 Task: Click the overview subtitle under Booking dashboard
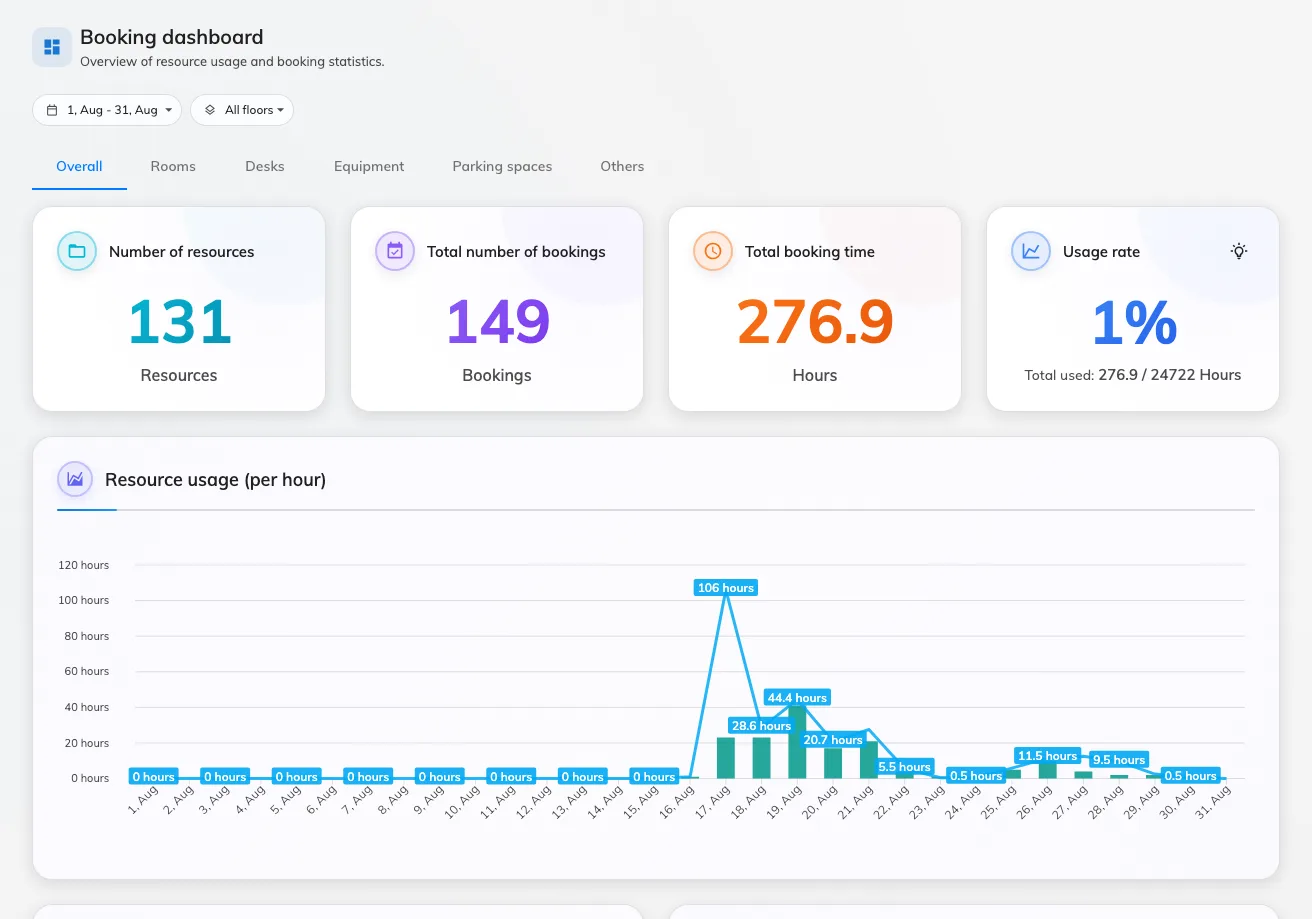click(x=232, y=62)
